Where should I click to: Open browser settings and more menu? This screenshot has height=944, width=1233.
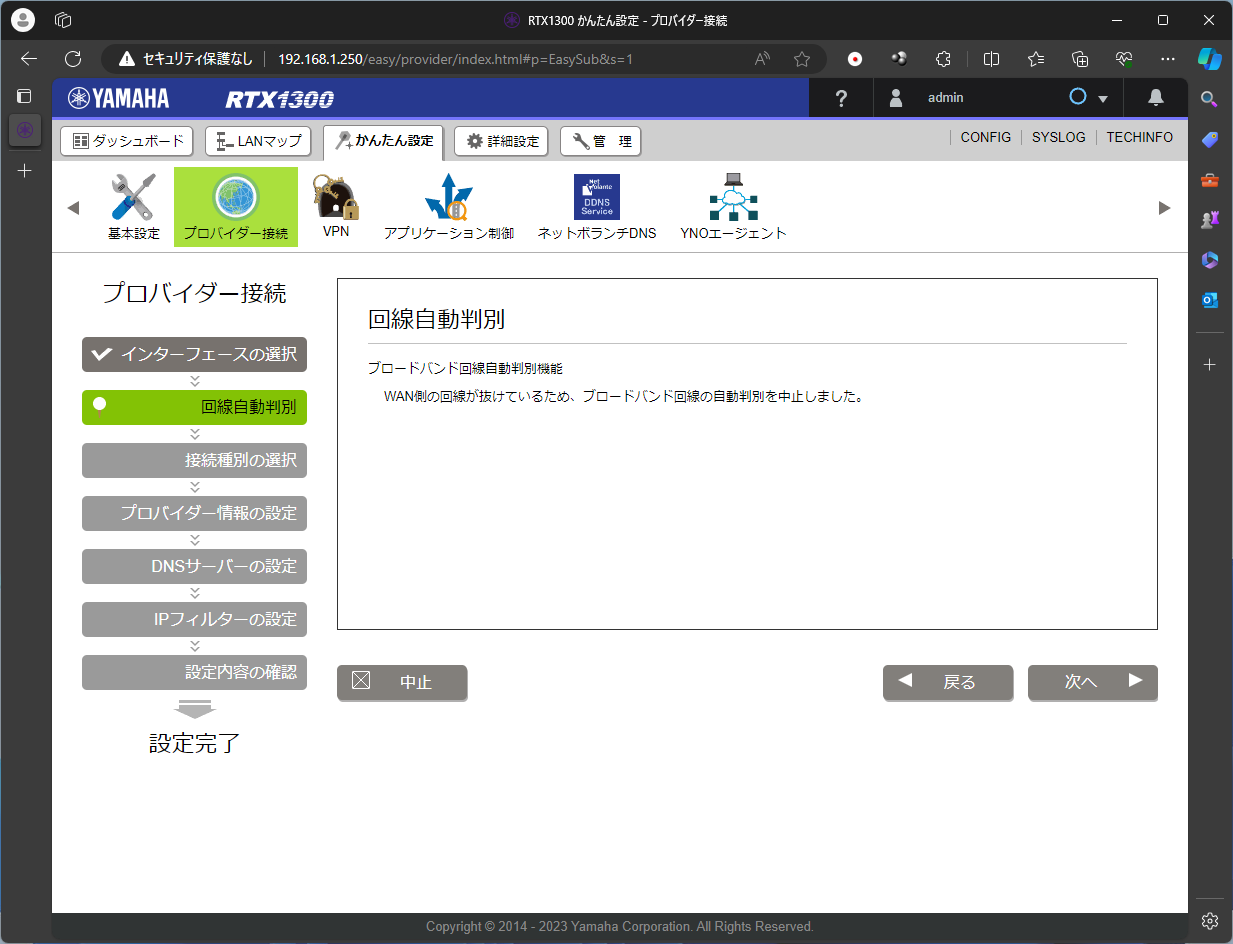[x=1168, y=59]
